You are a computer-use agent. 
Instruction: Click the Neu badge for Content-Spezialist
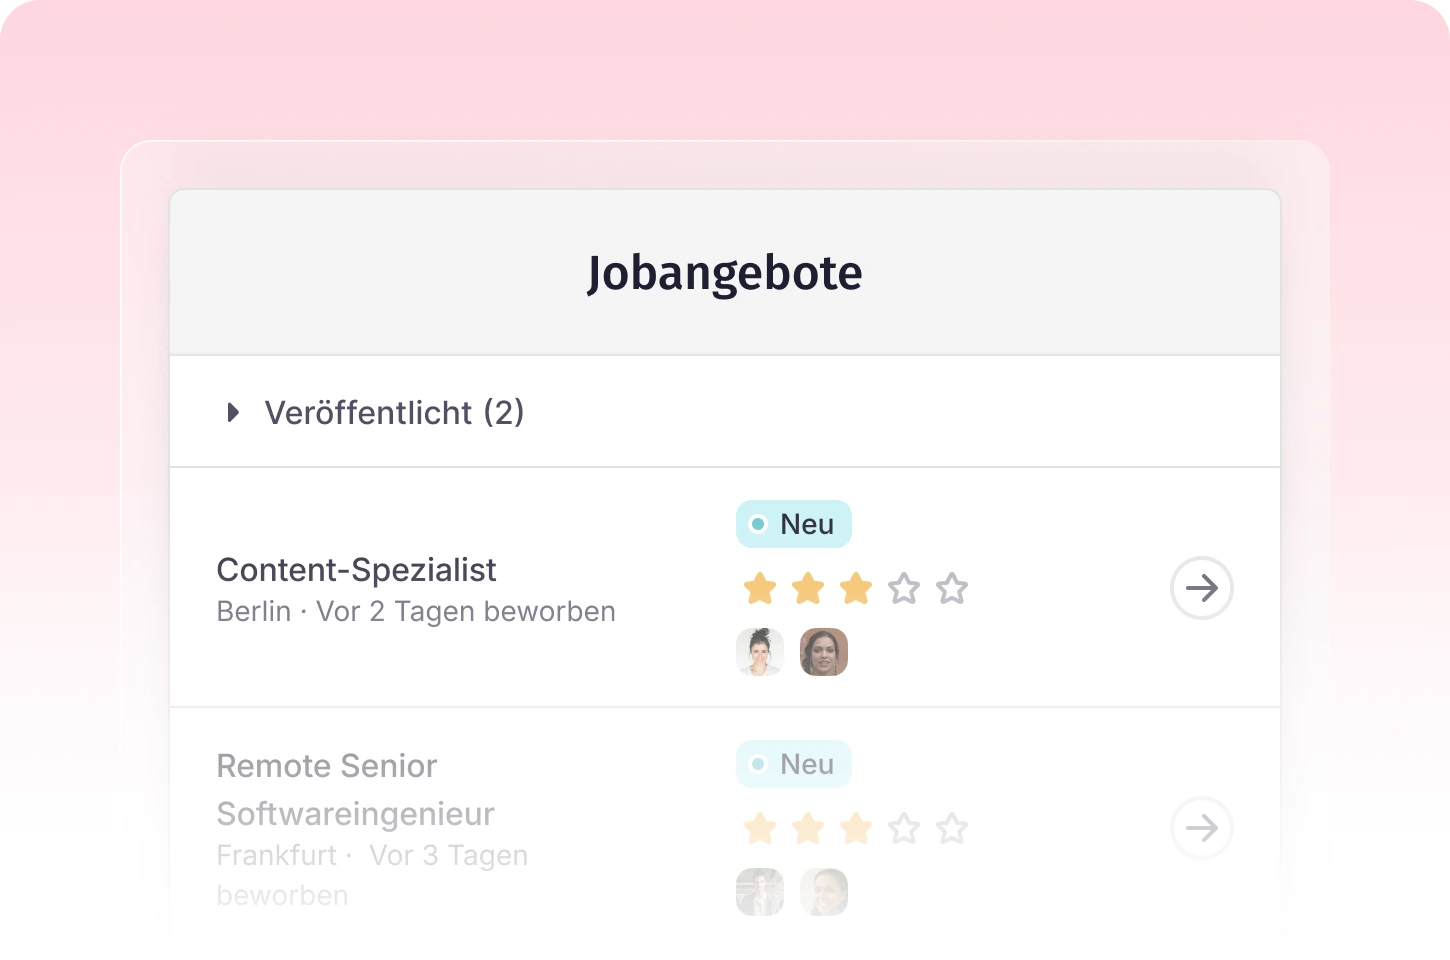(x=793, y=524)
